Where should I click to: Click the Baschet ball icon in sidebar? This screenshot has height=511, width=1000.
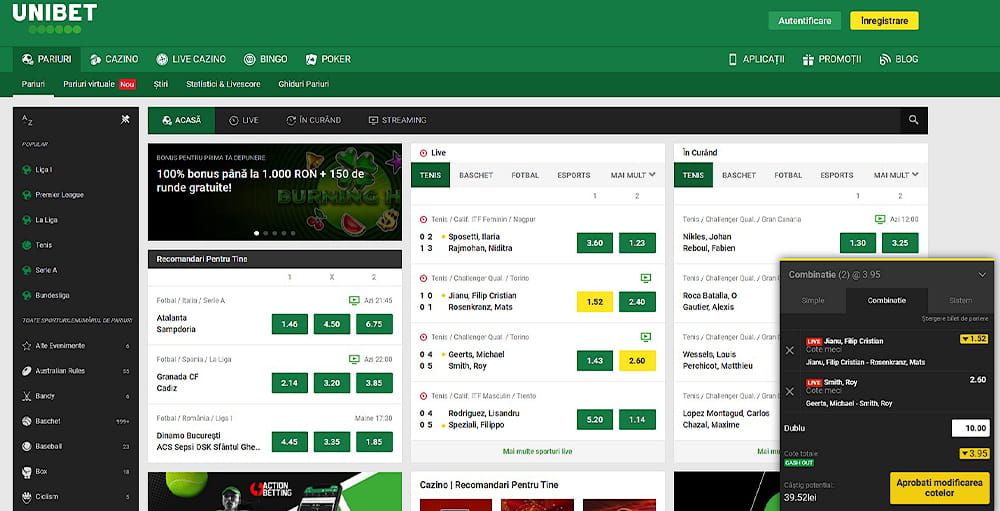pyautogui.click(x=26, y=421)
